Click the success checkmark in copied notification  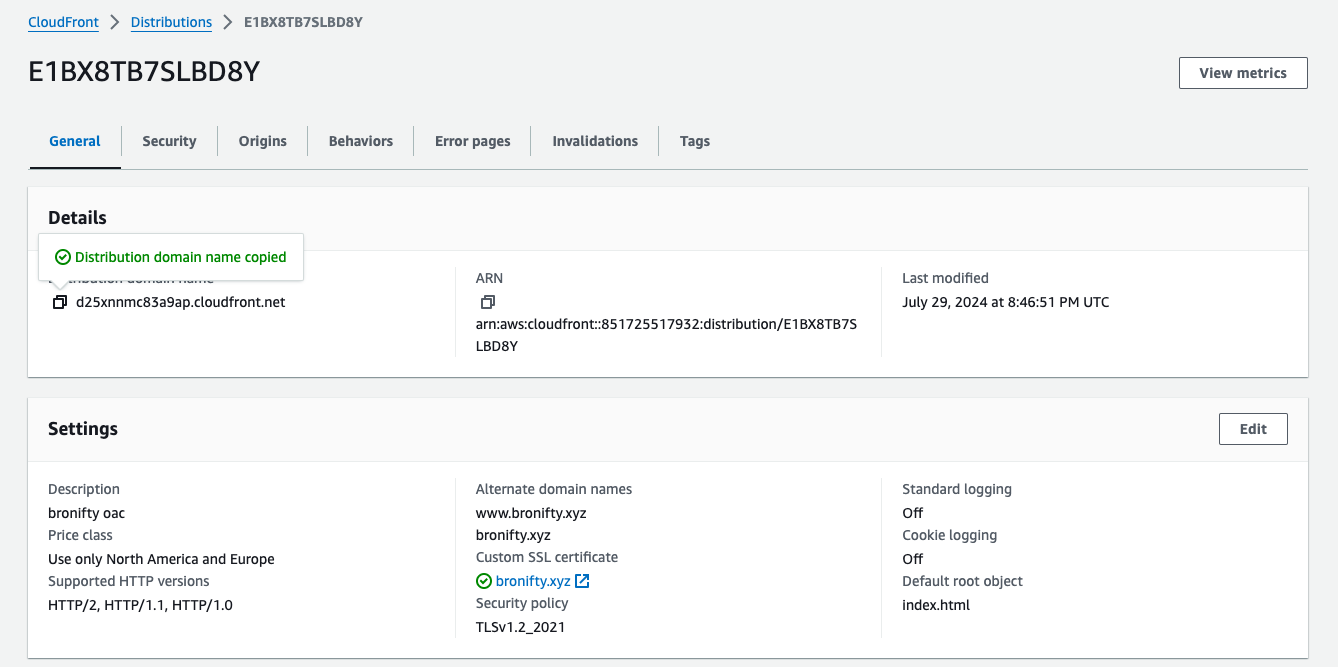coord(63,257)
